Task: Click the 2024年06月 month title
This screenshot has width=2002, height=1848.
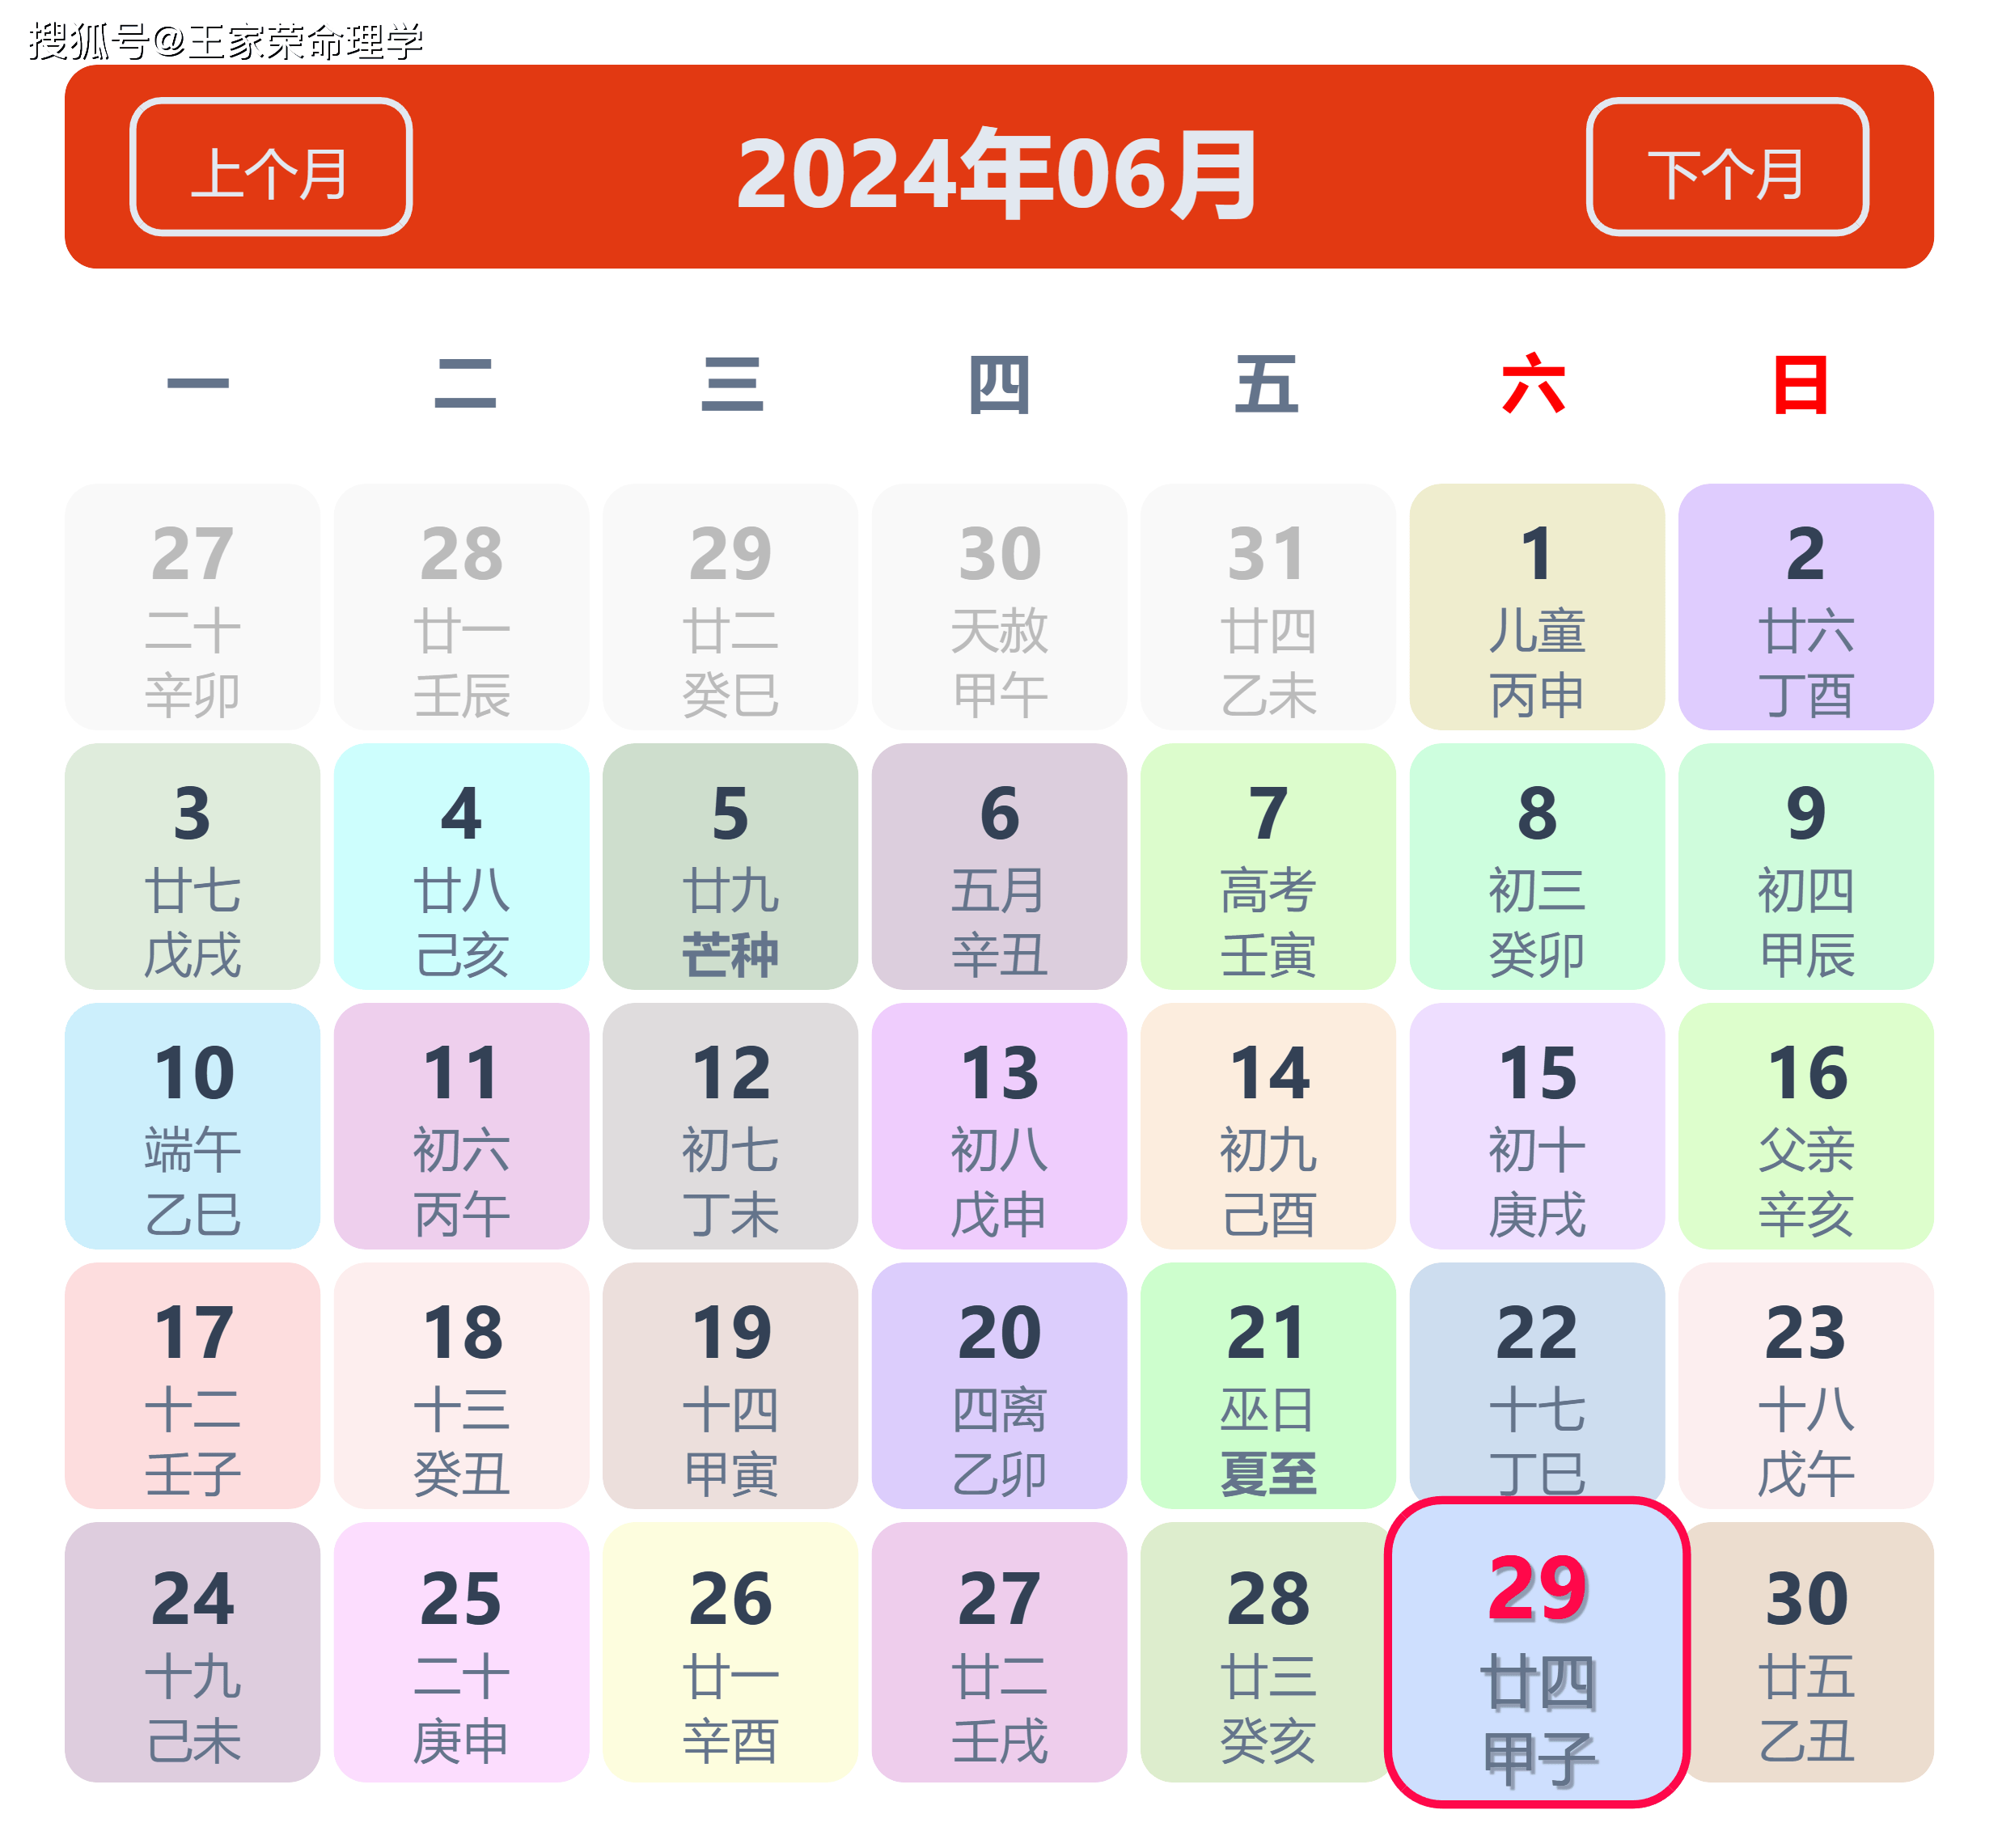Action: click(997, 172)
